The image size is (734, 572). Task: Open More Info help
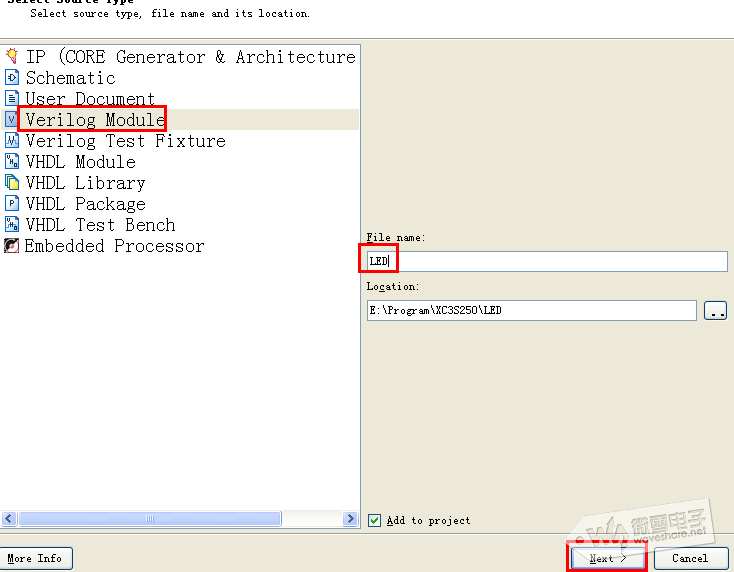[35, 558]
